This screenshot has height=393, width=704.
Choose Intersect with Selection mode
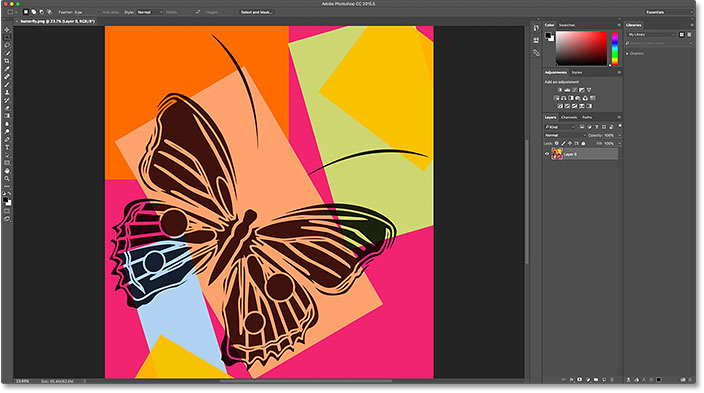[x=49, y=12]
